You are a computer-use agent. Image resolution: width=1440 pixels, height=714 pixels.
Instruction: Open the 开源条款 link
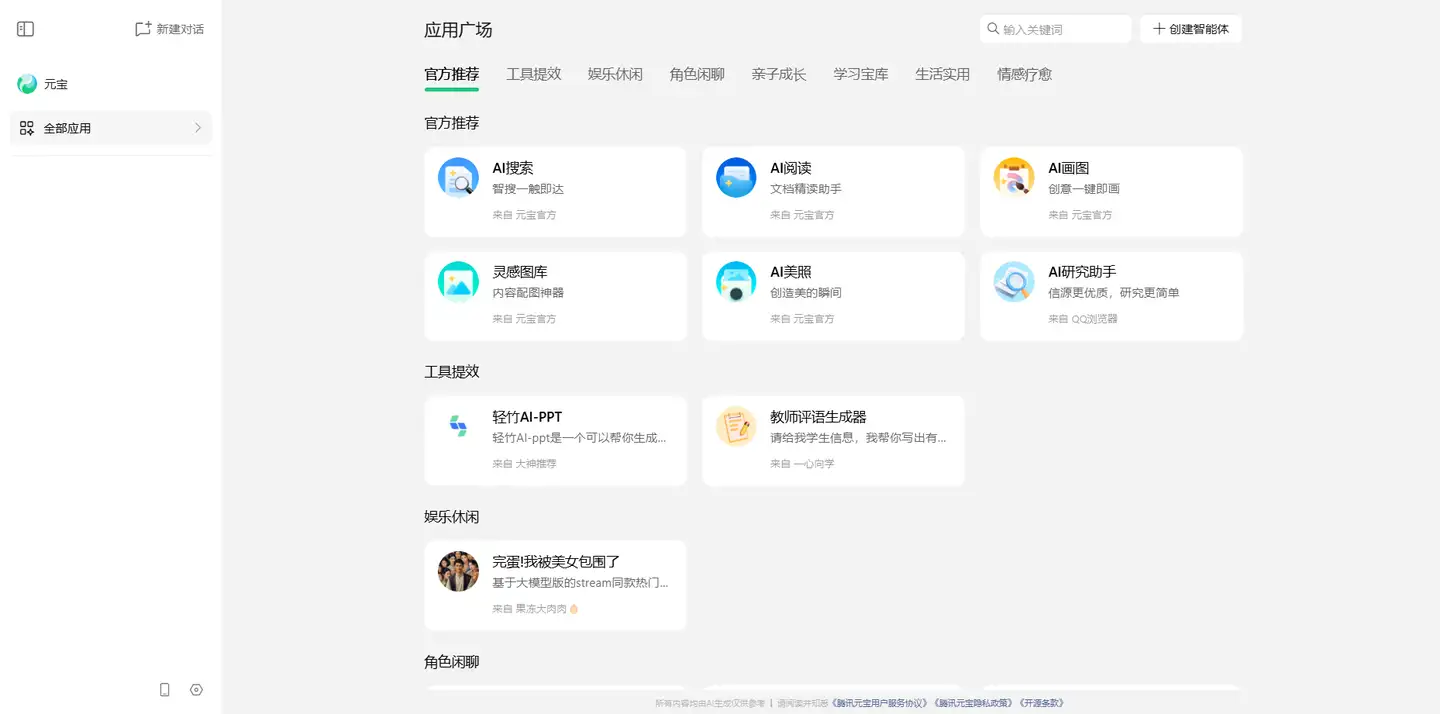coord(1041,703)
